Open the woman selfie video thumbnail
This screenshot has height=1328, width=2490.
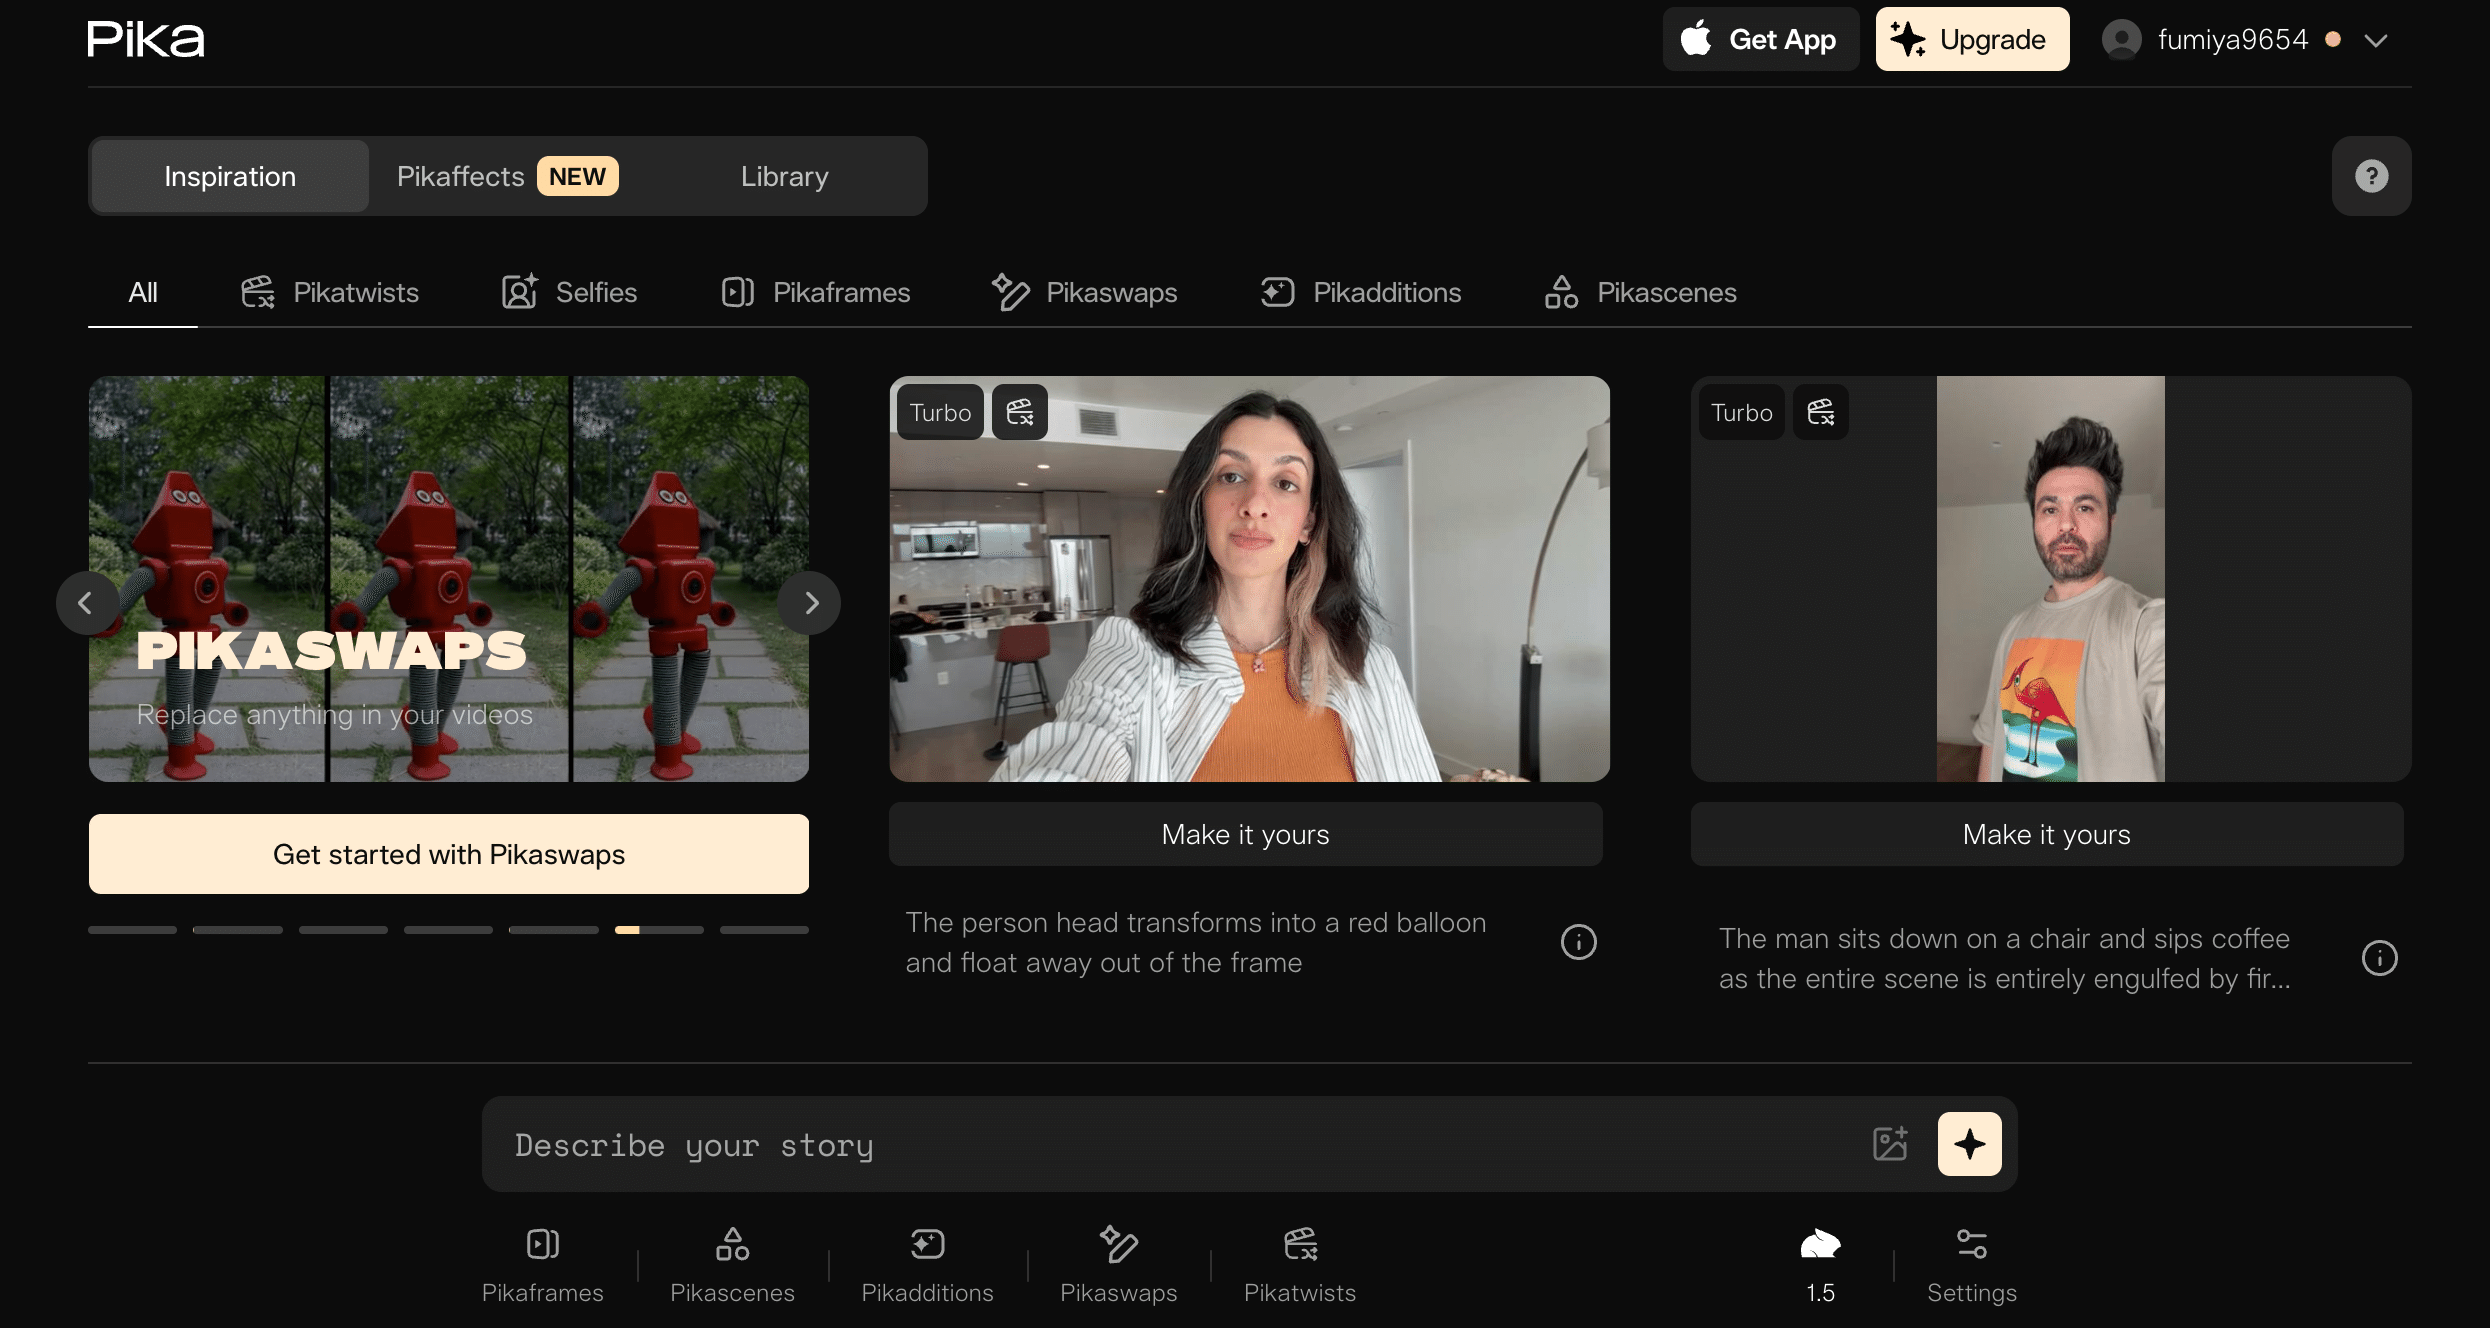[x=1249, y=579]
